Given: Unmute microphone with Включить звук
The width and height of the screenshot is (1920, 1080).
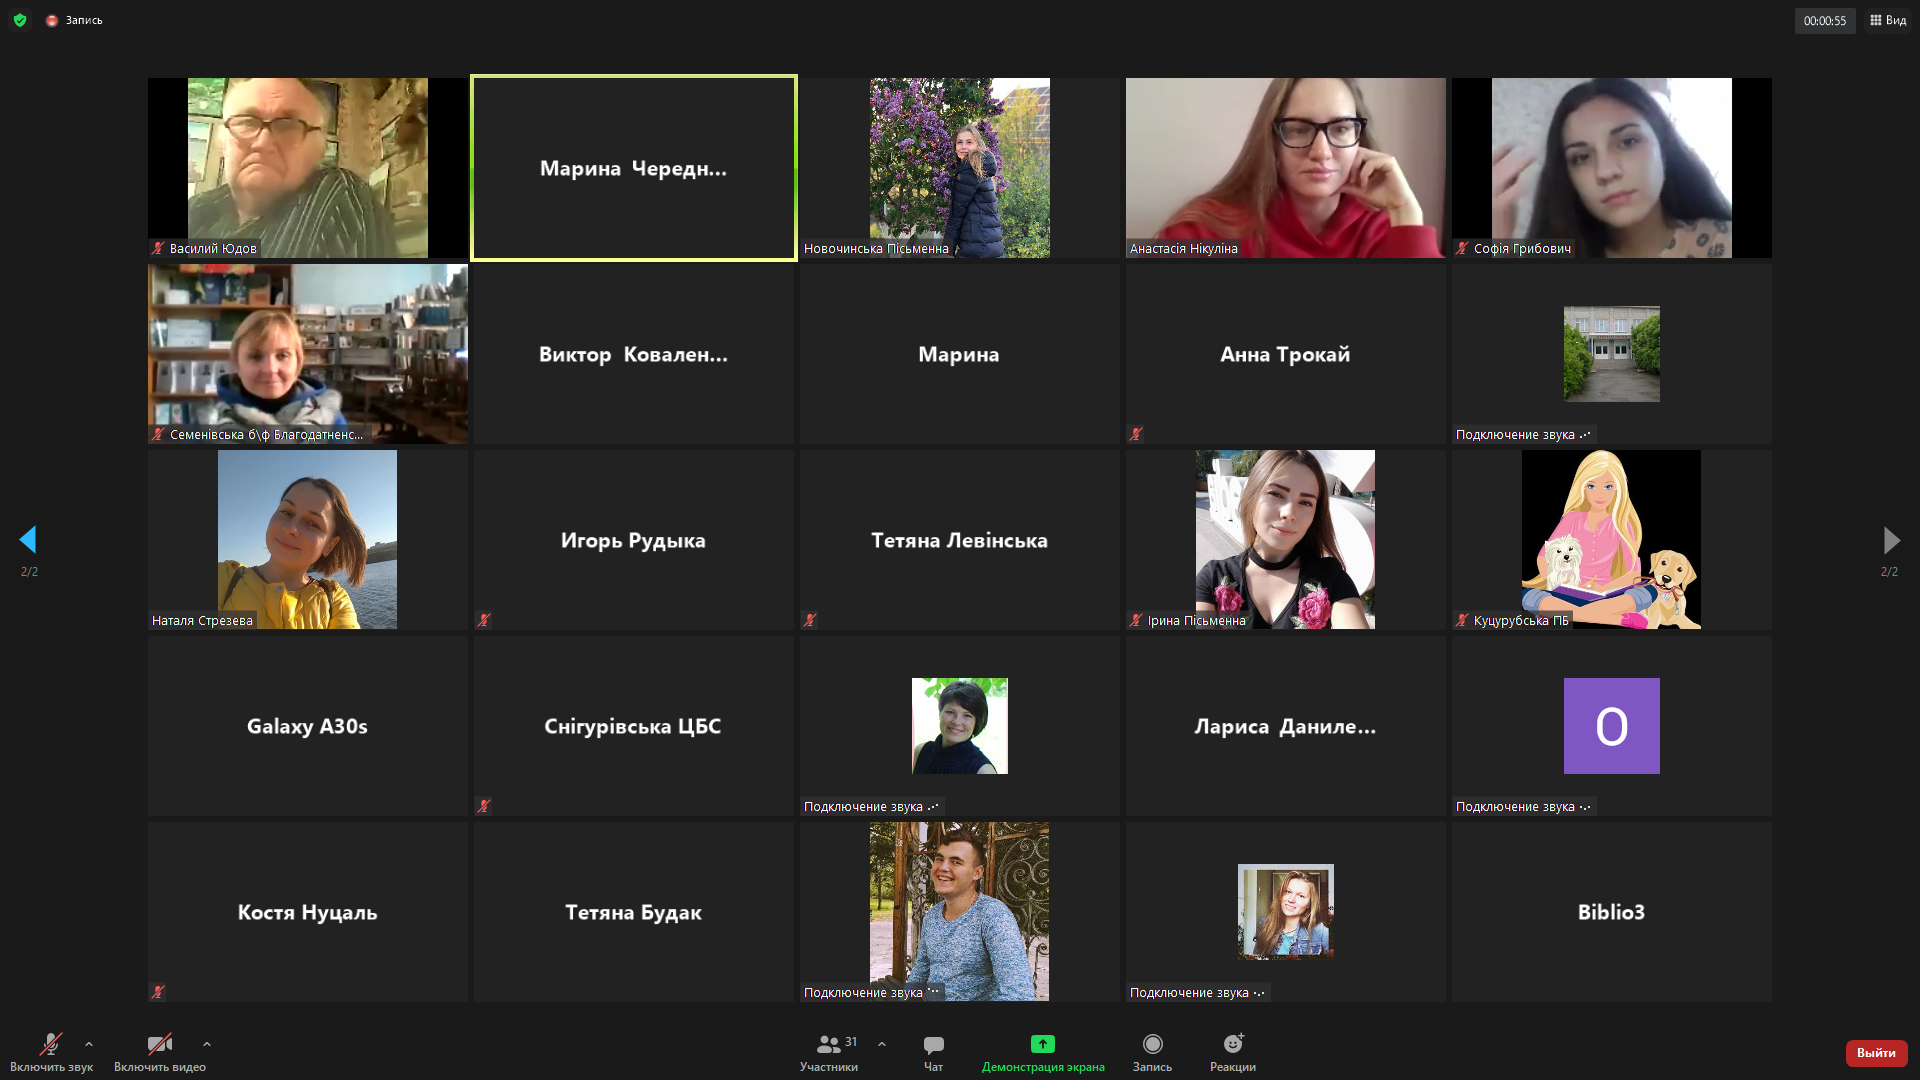Looking at the screenshot, I should tap(50, 1045).
